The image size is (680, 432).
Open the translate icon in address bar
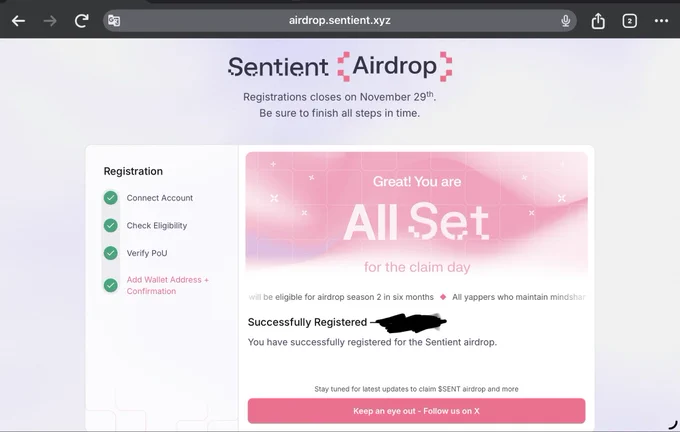[114, 20]
